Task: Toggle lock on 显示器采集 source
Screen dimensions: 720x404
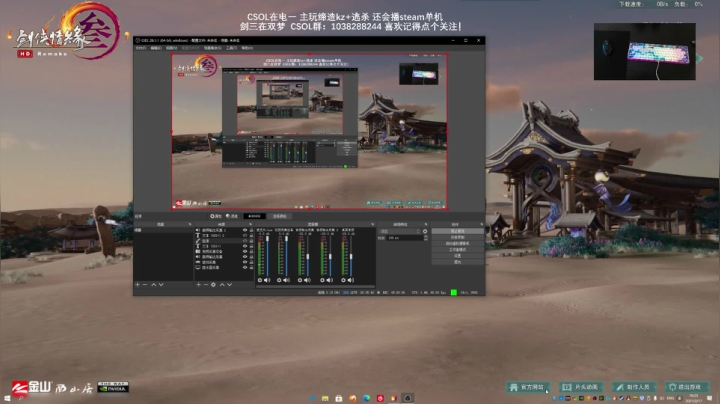Action: [x=251, y=267]
